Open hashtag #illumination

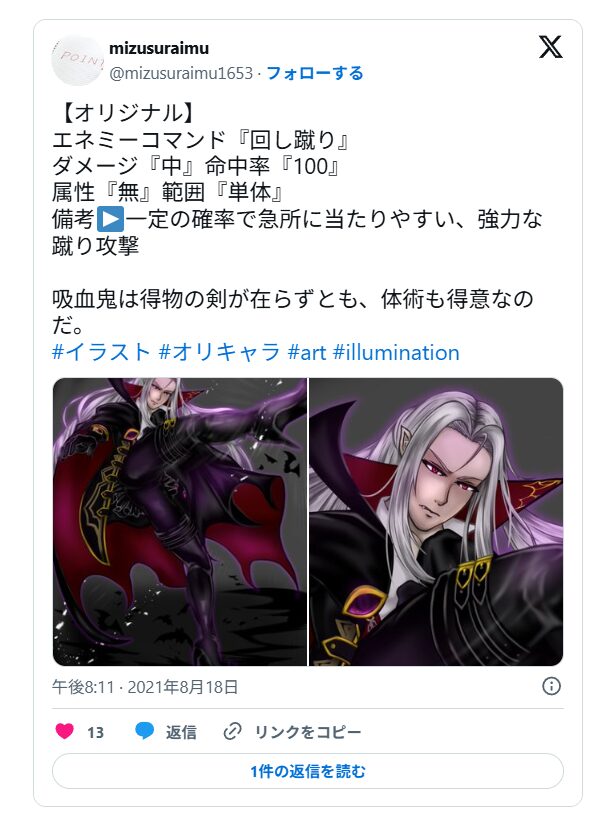[396, 352]
